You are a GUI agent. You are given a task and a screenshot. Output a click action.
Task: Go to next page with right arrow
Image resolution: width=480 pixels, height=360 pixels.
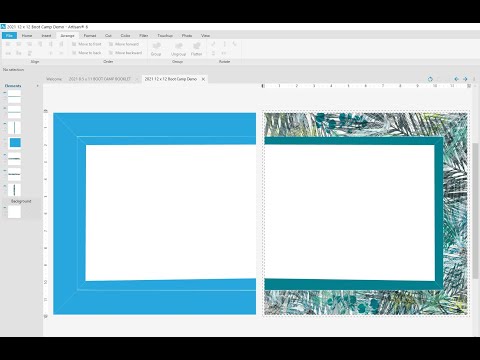pyautogui.click(x=465, y=79)
